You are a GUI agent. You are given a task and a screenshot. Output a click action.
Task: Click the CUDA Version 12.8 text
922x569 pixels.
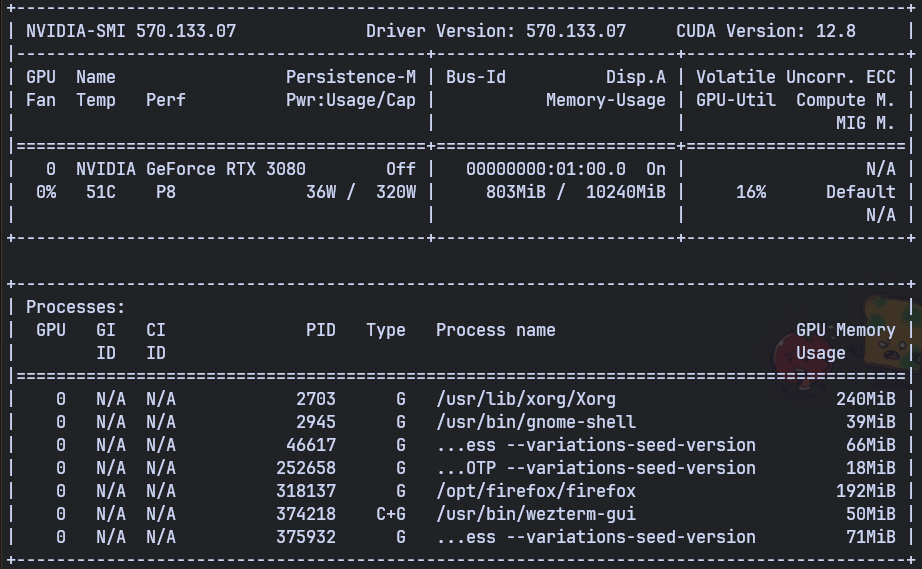(x=765, y=31)
